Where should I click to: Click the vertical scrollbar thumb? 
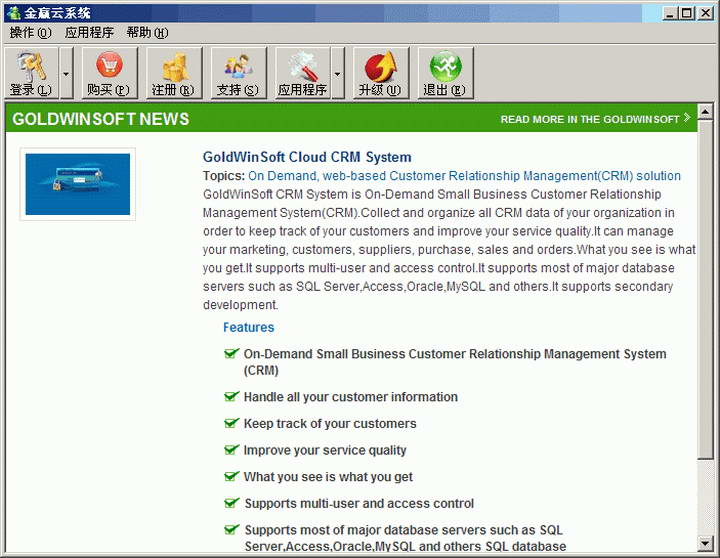[705, 289]
